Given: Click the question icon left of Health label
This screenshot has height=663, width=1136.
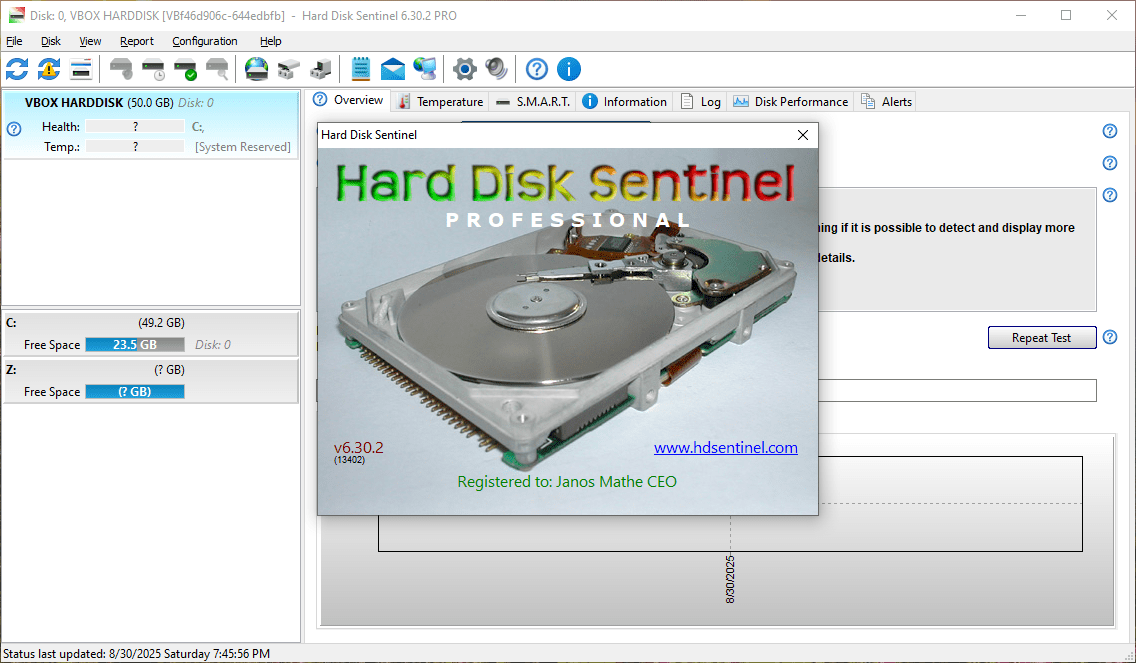Looking at the screenshot, I should (x=14, y=129).
